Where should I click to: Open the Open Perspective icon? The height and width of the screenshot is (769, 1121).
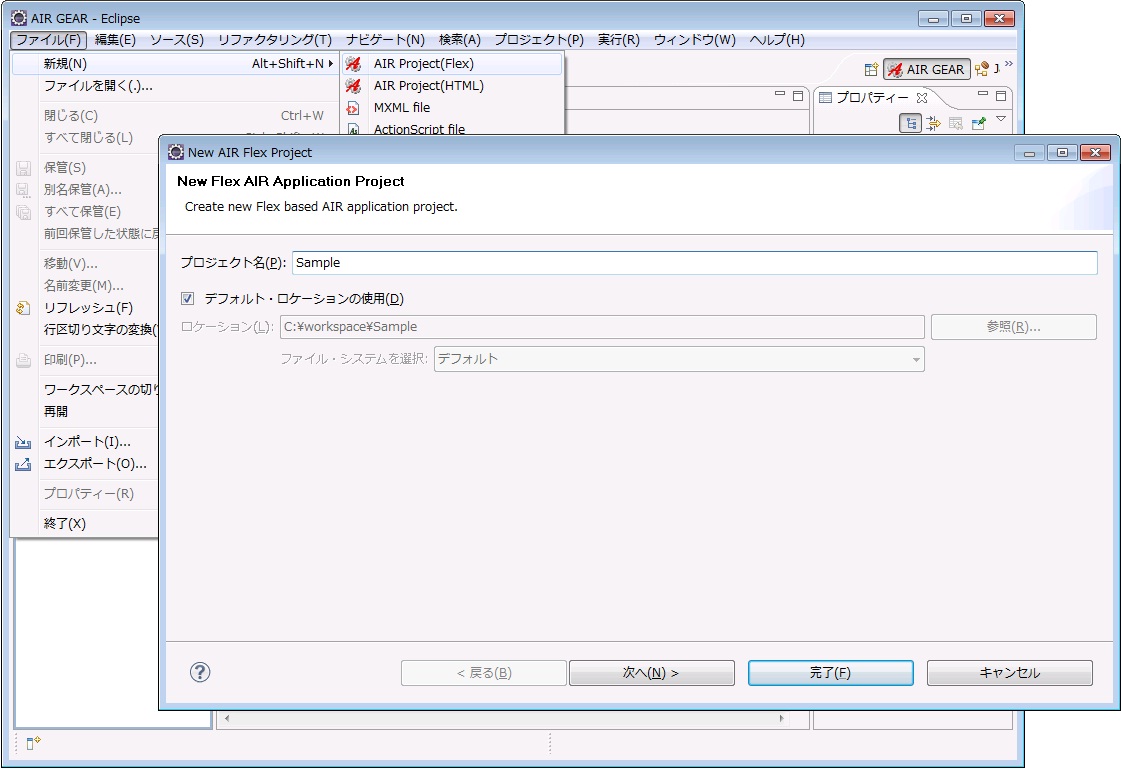(x=870, y=69)
